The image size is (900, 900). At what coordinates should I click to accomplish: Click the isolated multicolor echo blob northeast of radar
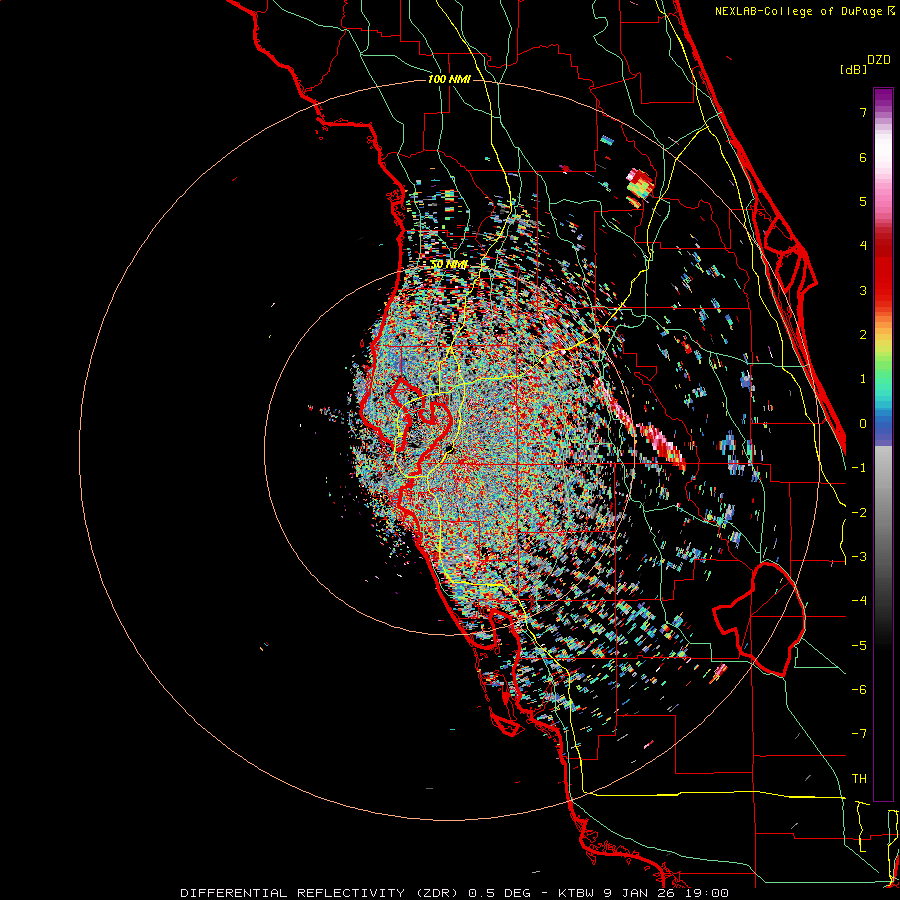[x=639, y=185]
